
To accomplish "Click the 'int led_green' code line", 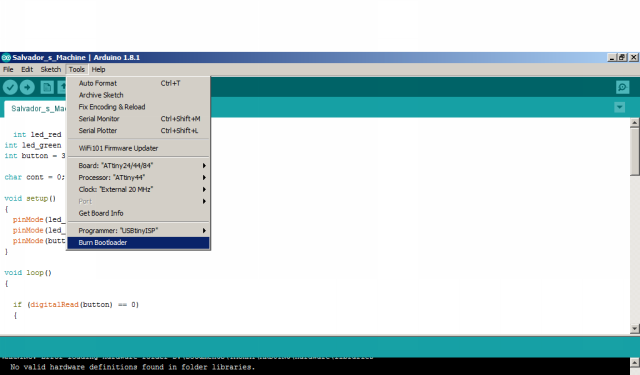I will pyautogui.click(x=33, y=145).
